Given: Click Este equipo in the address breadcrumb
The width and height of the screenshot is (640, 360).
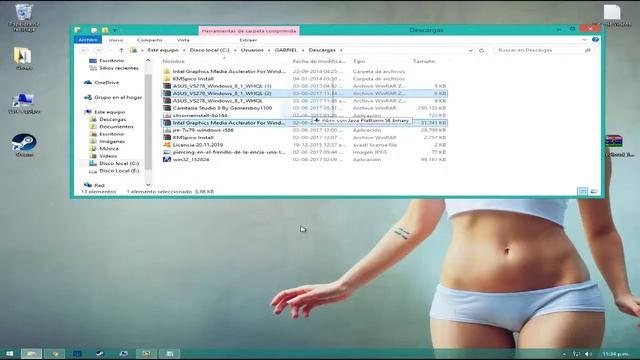Looking at the screenshot, I should pos(163,50).
